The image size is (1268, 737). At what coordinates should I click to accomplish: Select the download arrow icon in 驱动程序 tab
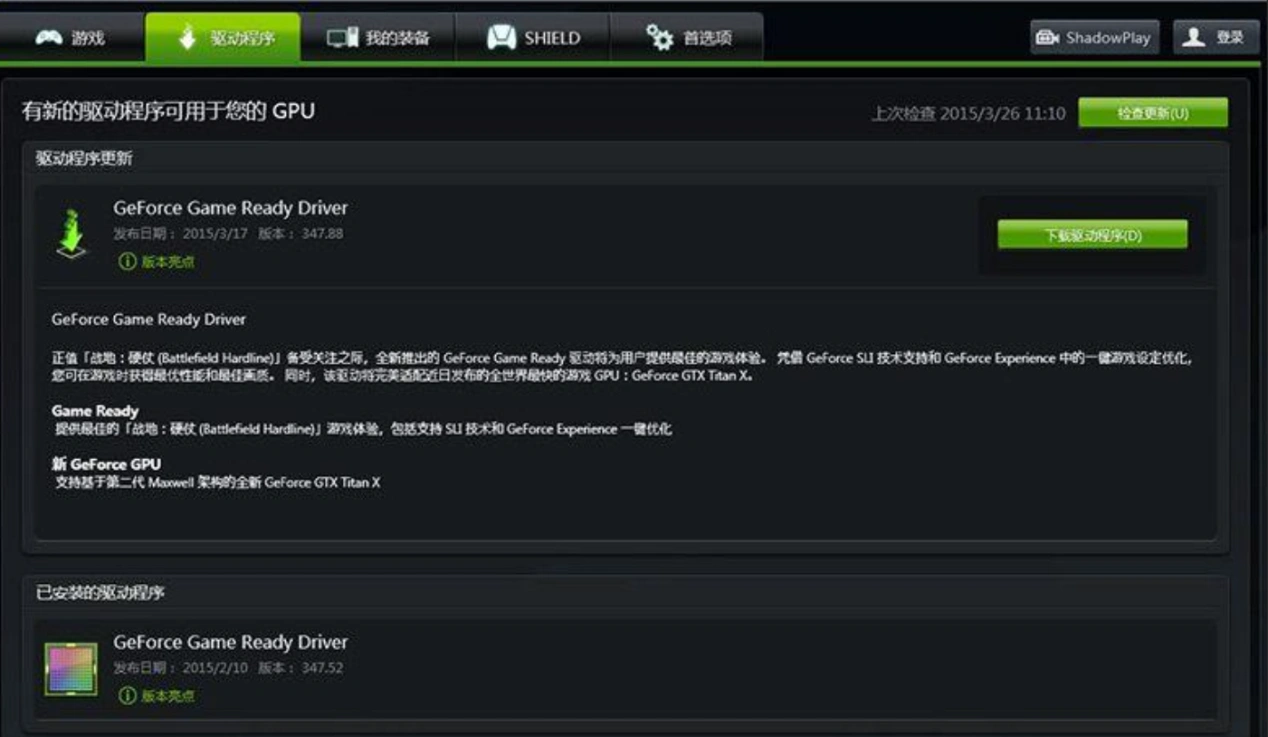point(187,38)
